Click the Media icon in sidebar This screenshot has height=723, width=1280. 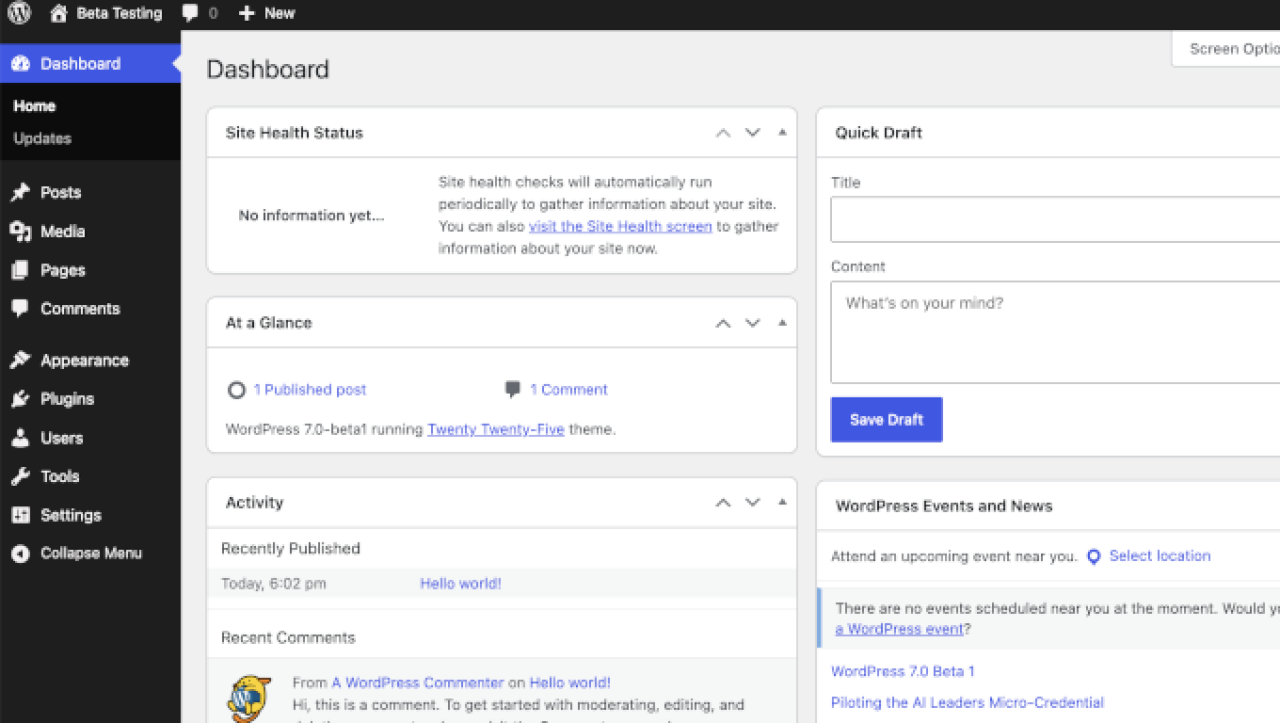pyautogui.click(x=20, y=231)
